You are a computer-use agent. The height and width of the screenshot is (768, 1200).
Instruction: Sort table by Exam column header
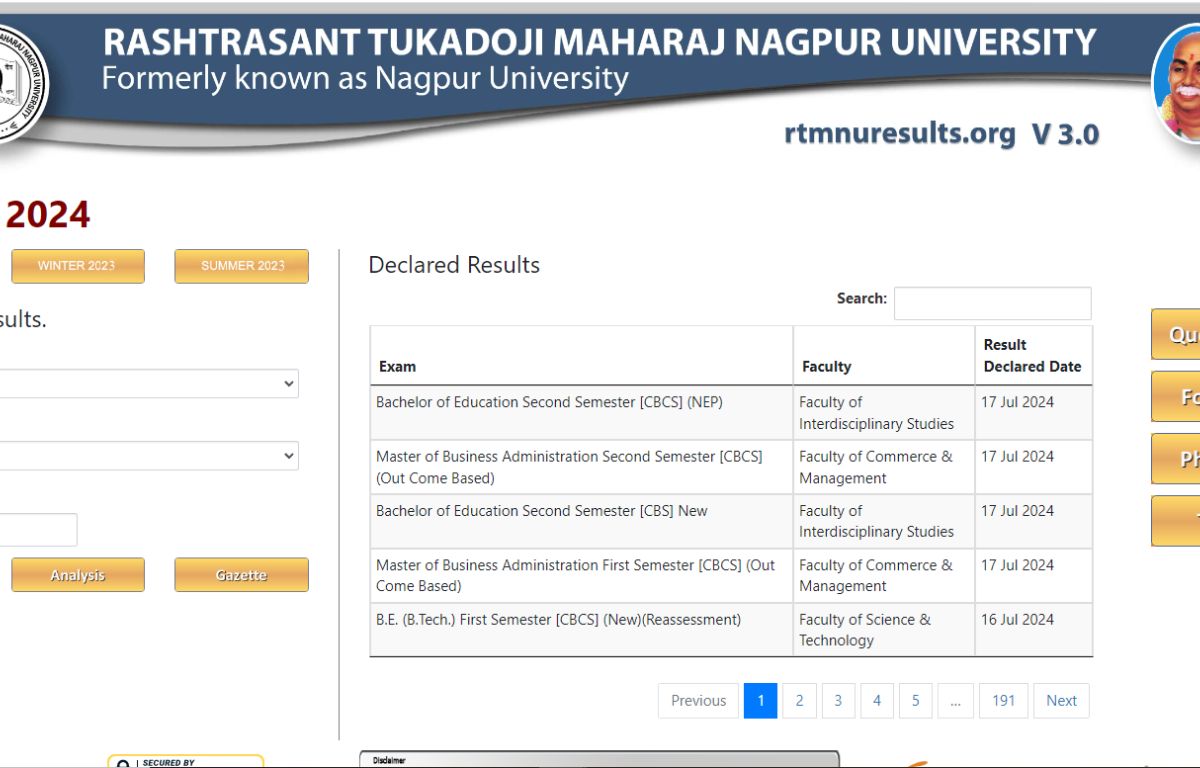(581, 356)
